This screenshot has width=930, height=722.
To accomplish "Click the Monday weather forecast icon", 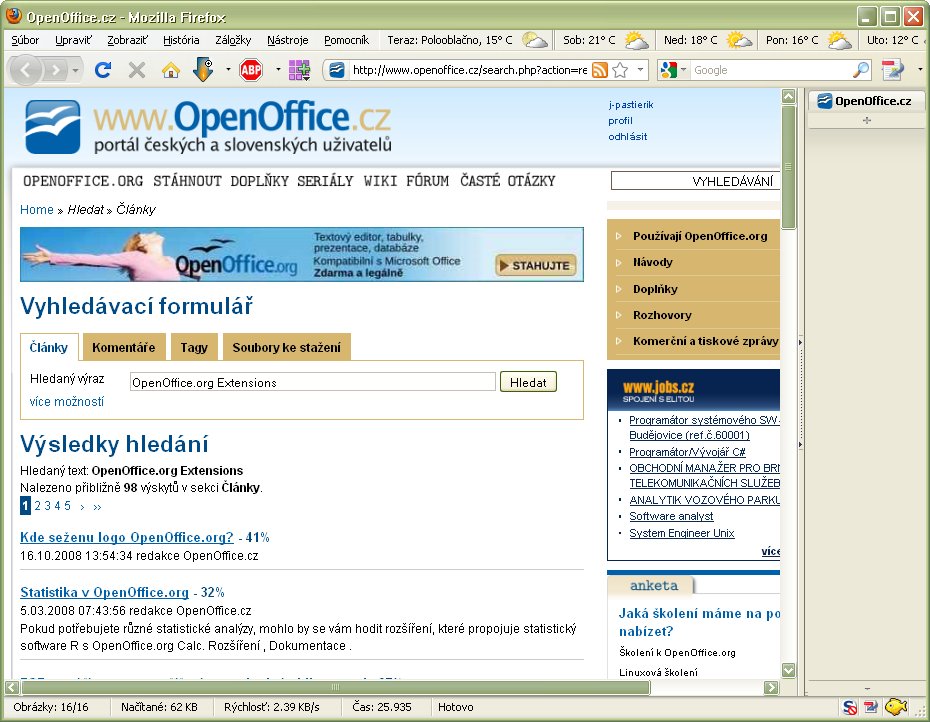I will [x=840, y=40].
